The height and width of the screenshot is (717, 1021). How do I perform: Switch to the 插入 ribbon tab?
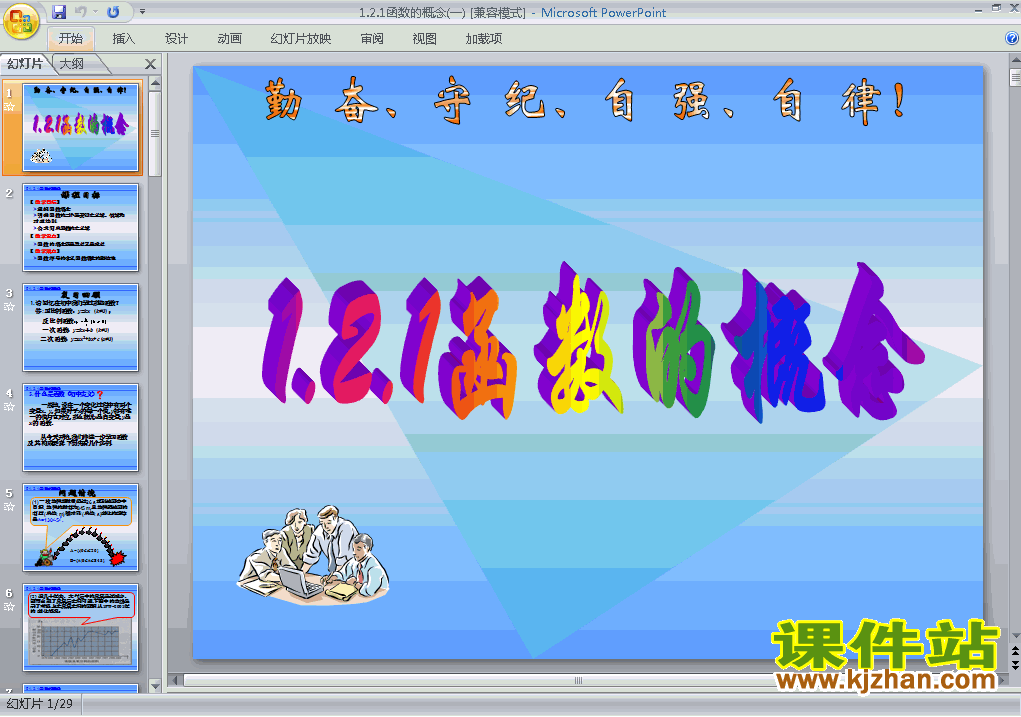(x=123, y=39)
